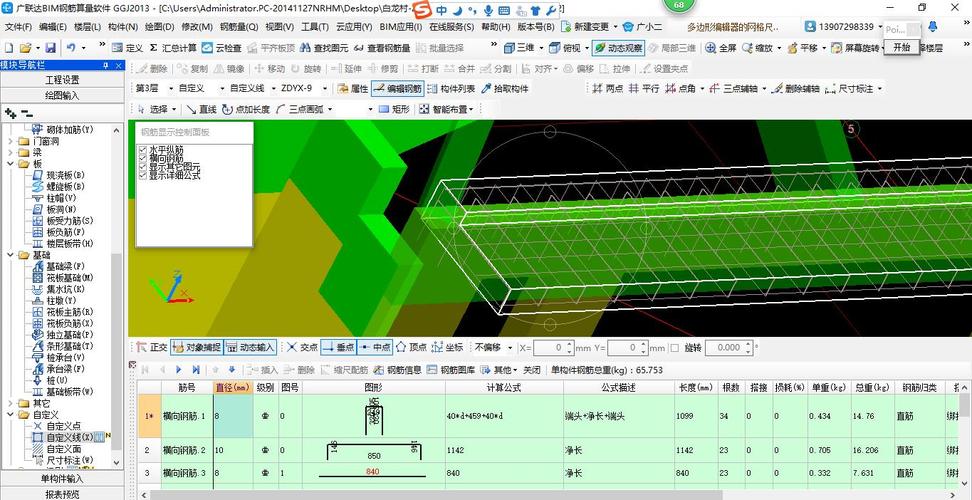This screenshot has height=500, width=972.
Task: Expand the 门窗洞 tree folder
Action: click(11, 141)
